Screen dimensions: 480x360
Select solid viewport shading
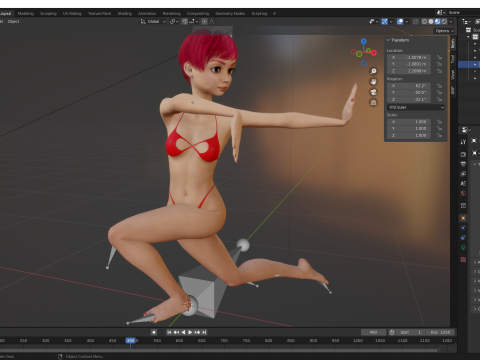click(x=431, y=22)
